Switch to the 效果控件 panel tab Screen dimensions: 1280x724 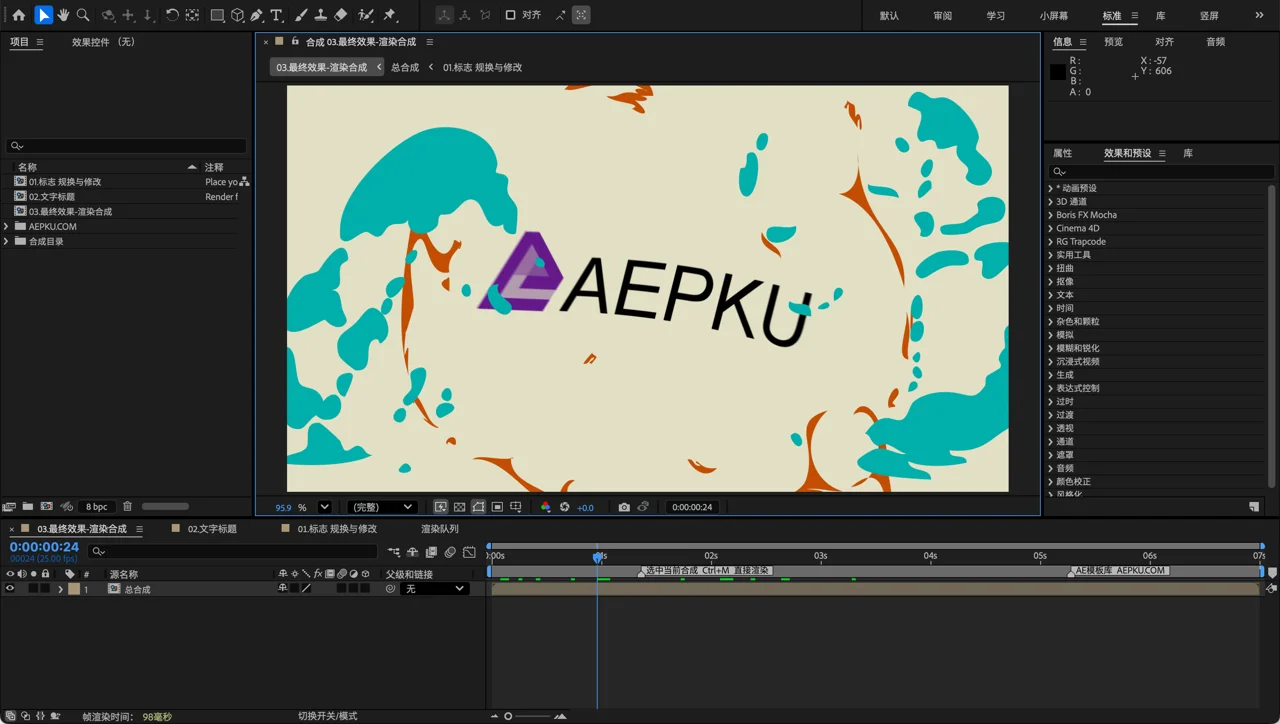pos(103,42)
